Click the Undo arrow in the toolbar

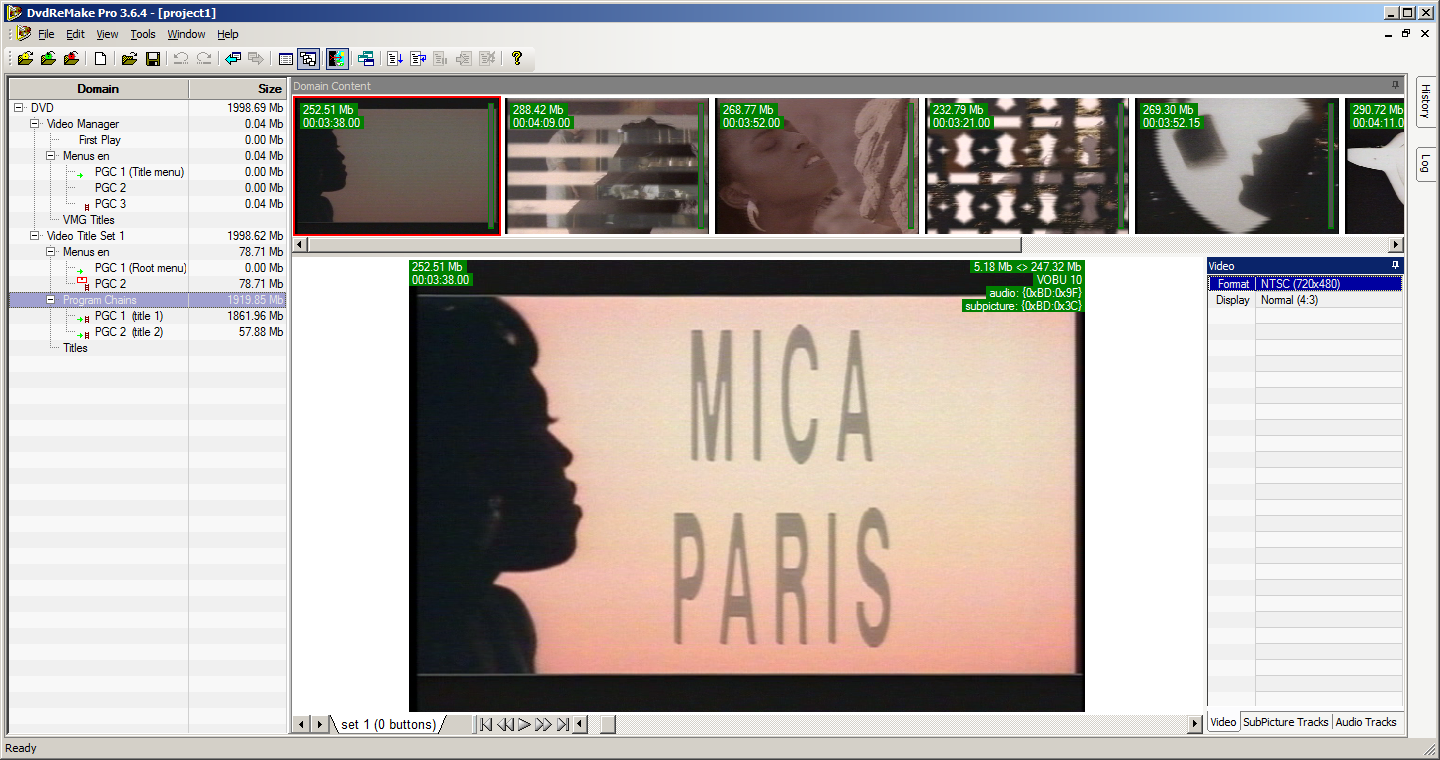tap(181, 59)
